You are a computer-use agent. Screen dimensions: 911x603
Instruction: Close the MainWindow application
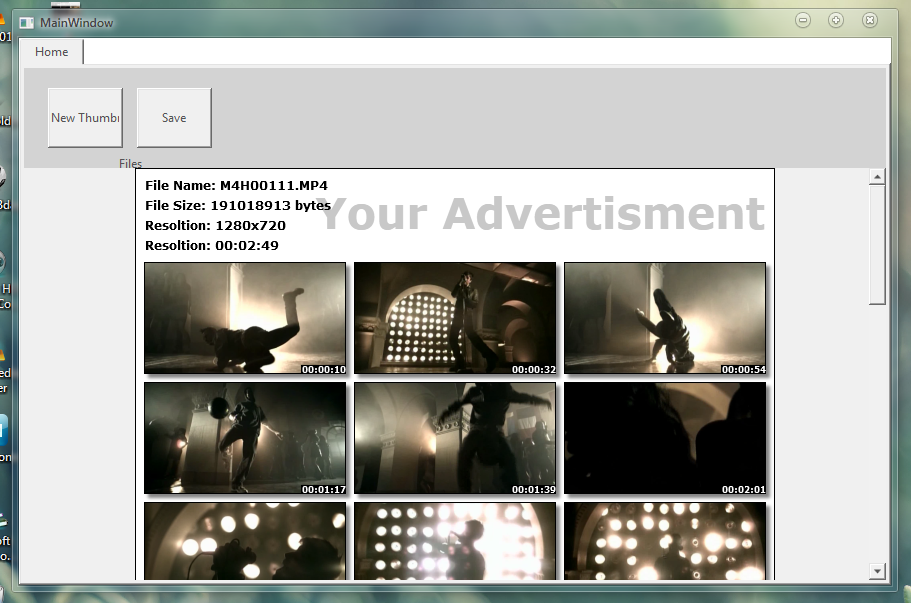point(870,21)
